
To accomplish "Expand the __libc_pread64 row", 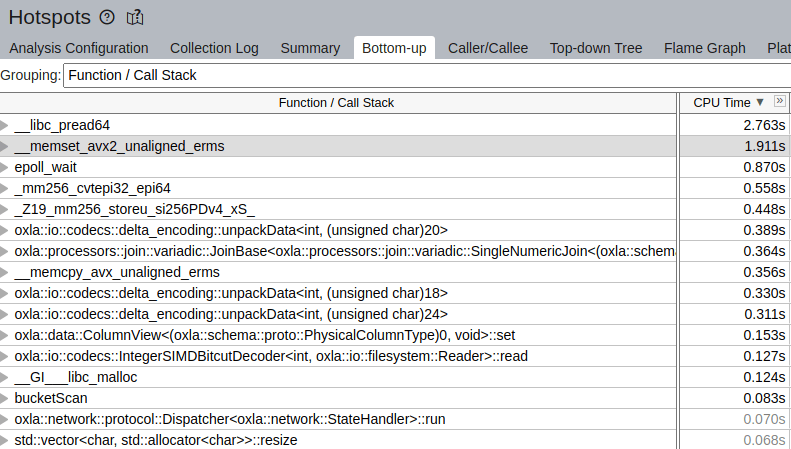I will [4, 125].
